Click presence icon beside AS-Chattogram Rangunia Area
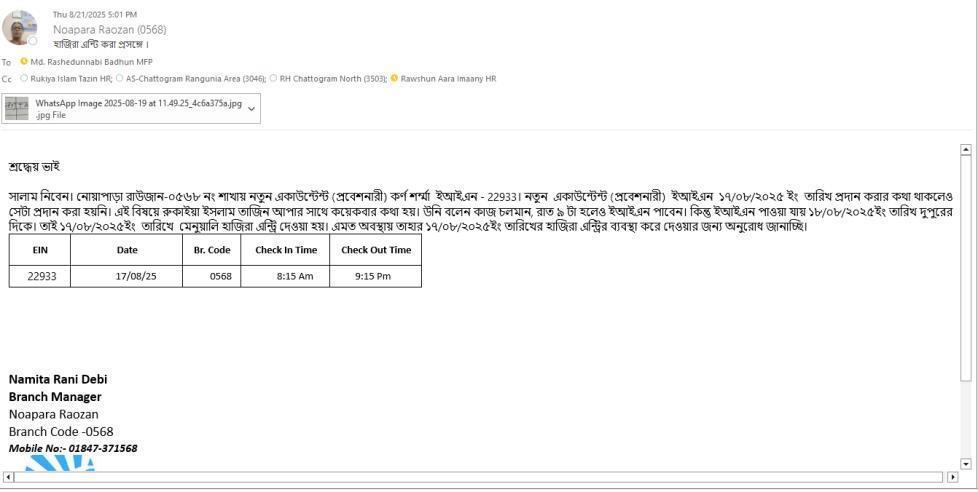Image resolution: width=978 pixels, height=492 pixels. click(120, 78)
